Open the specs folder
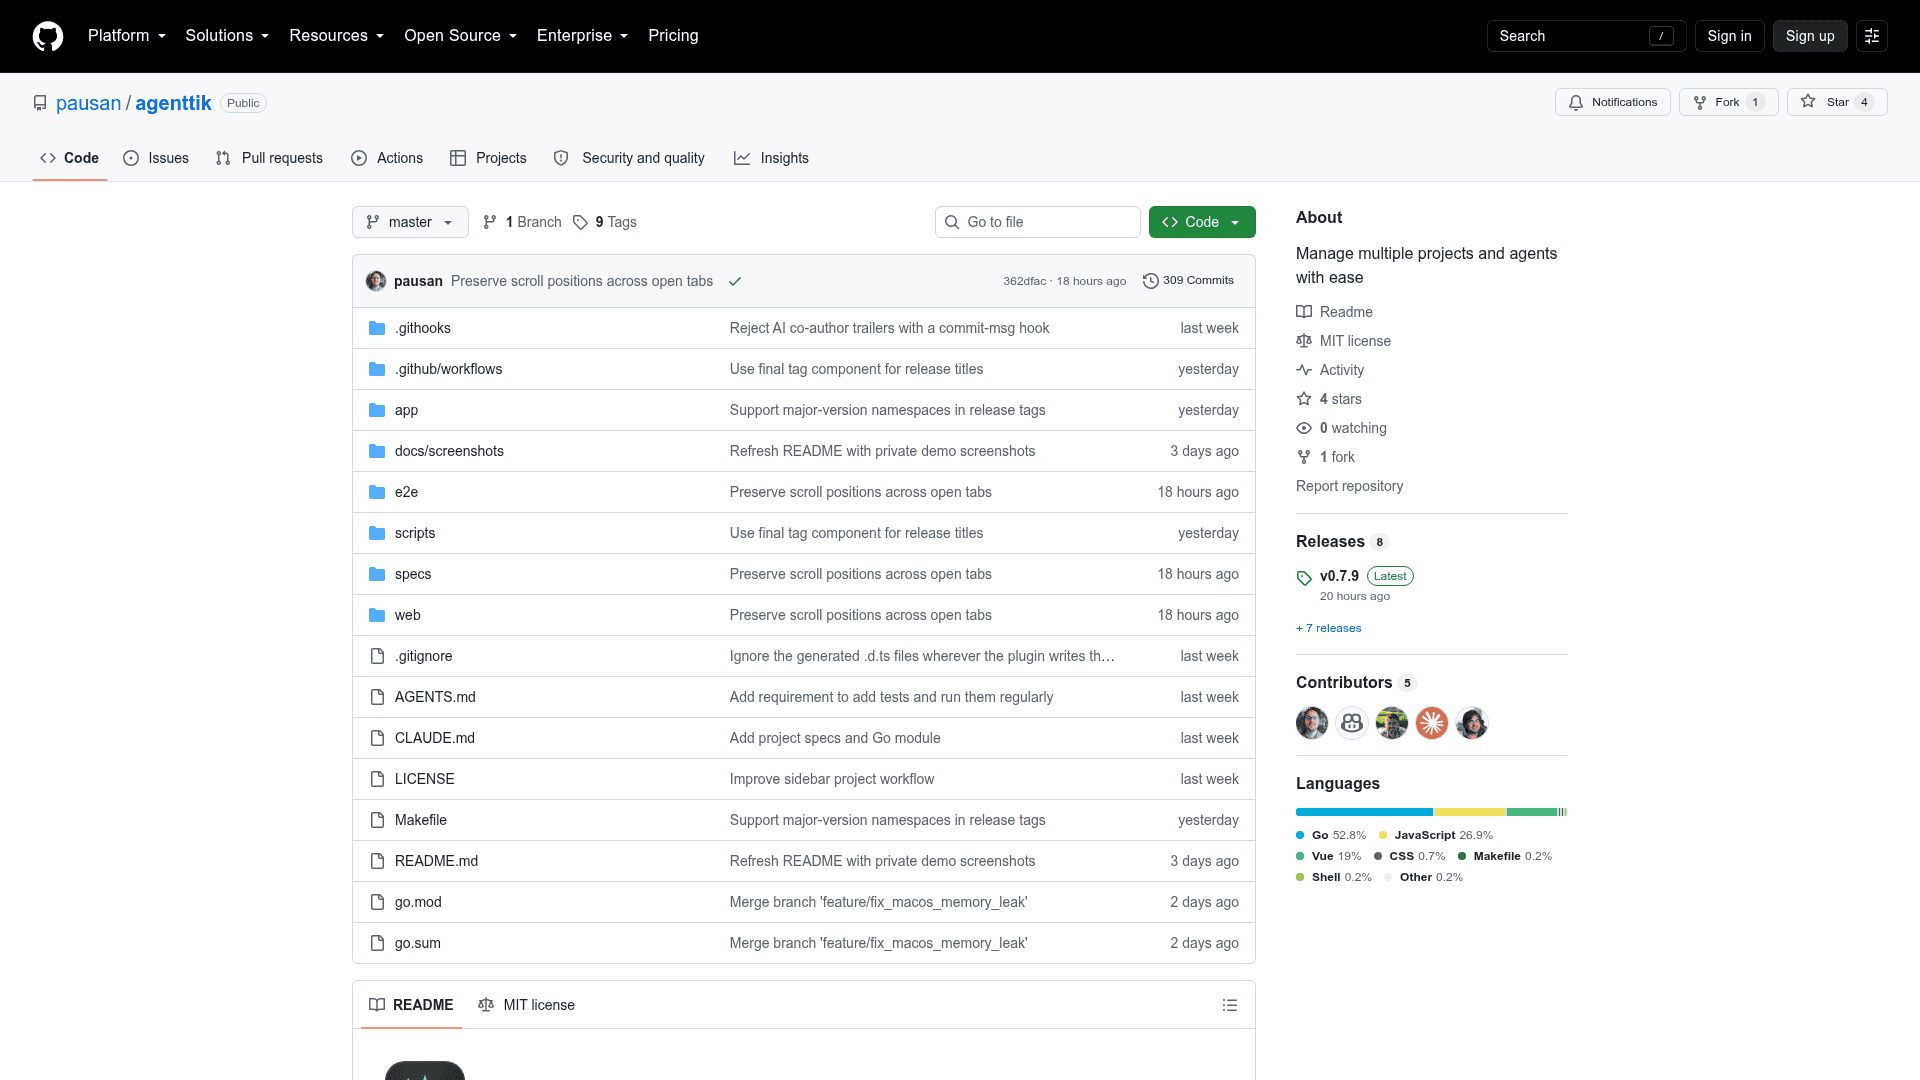The image size is (1920, 1080). (413, 574)
